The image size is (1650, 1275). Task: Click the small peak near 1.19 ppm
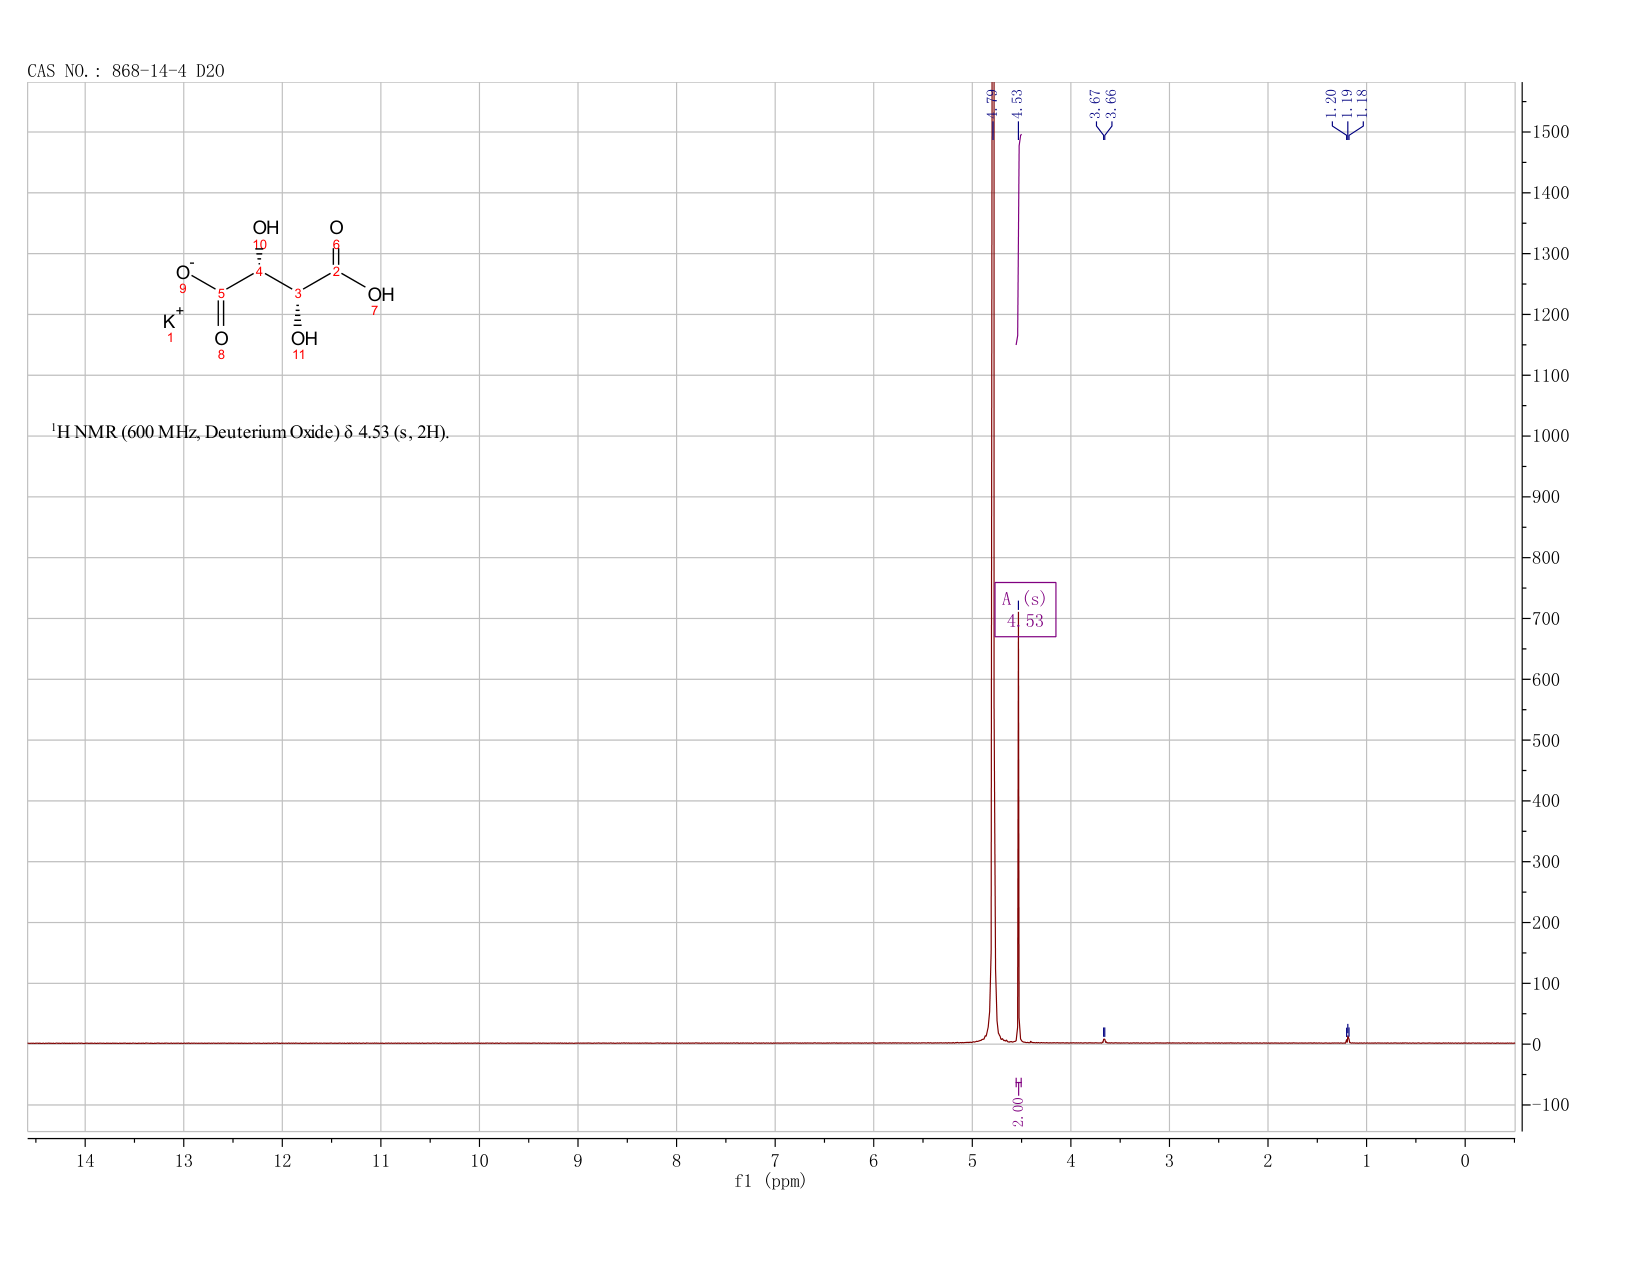(x=1347, y=1038)
